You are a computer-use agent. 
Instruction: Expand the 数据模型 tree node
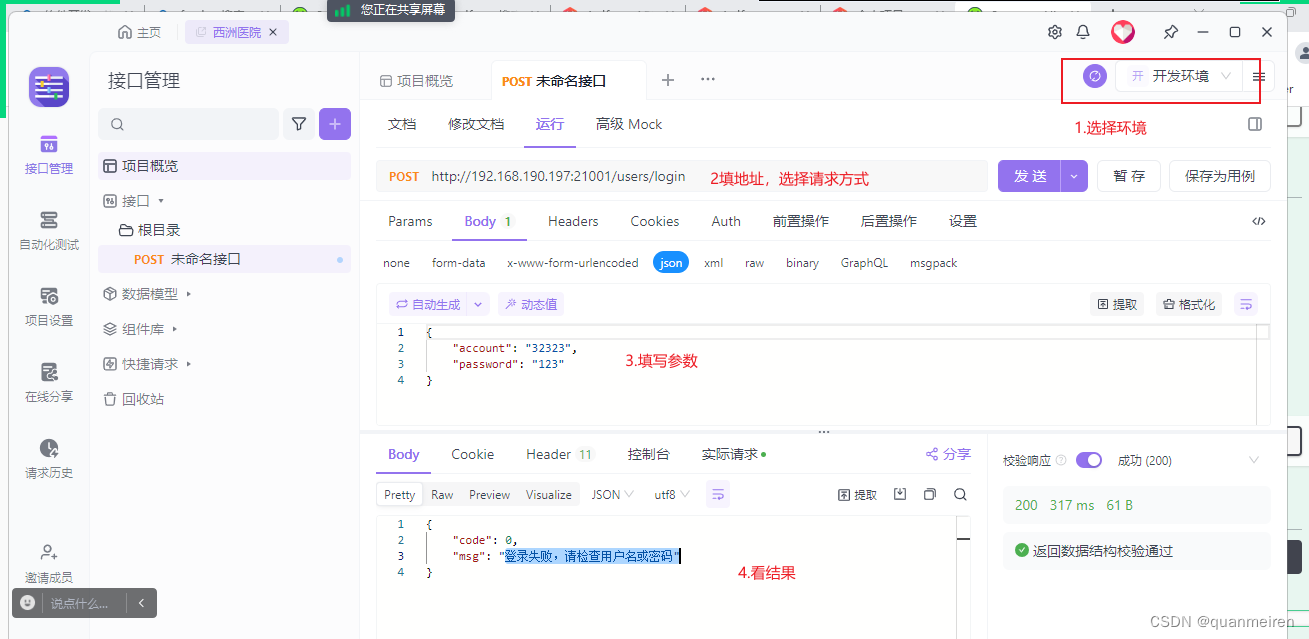coord(188,294)
